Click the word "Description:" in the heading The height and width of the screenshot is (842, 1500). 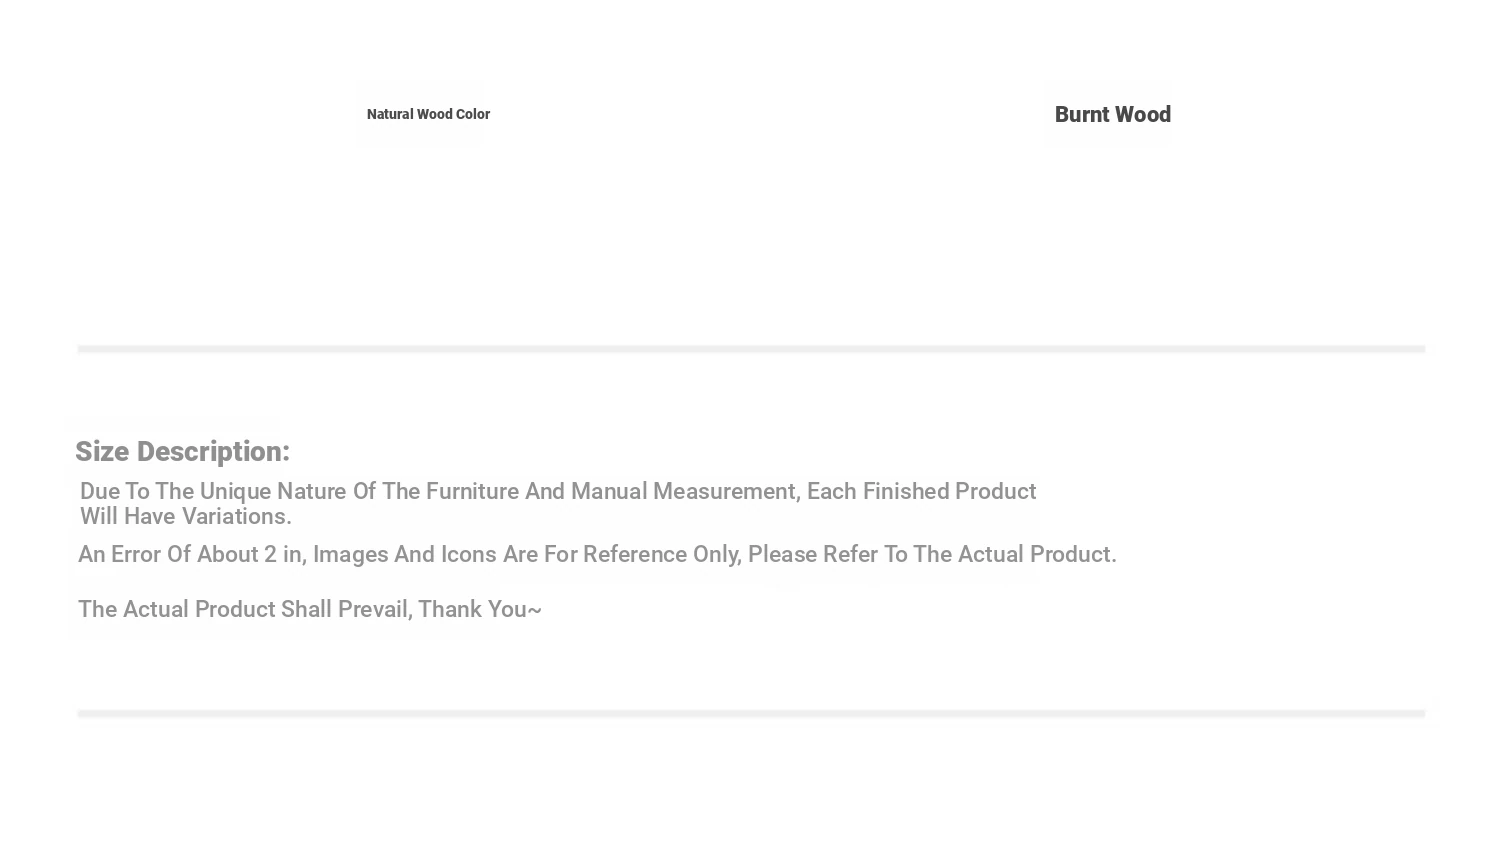213,452
